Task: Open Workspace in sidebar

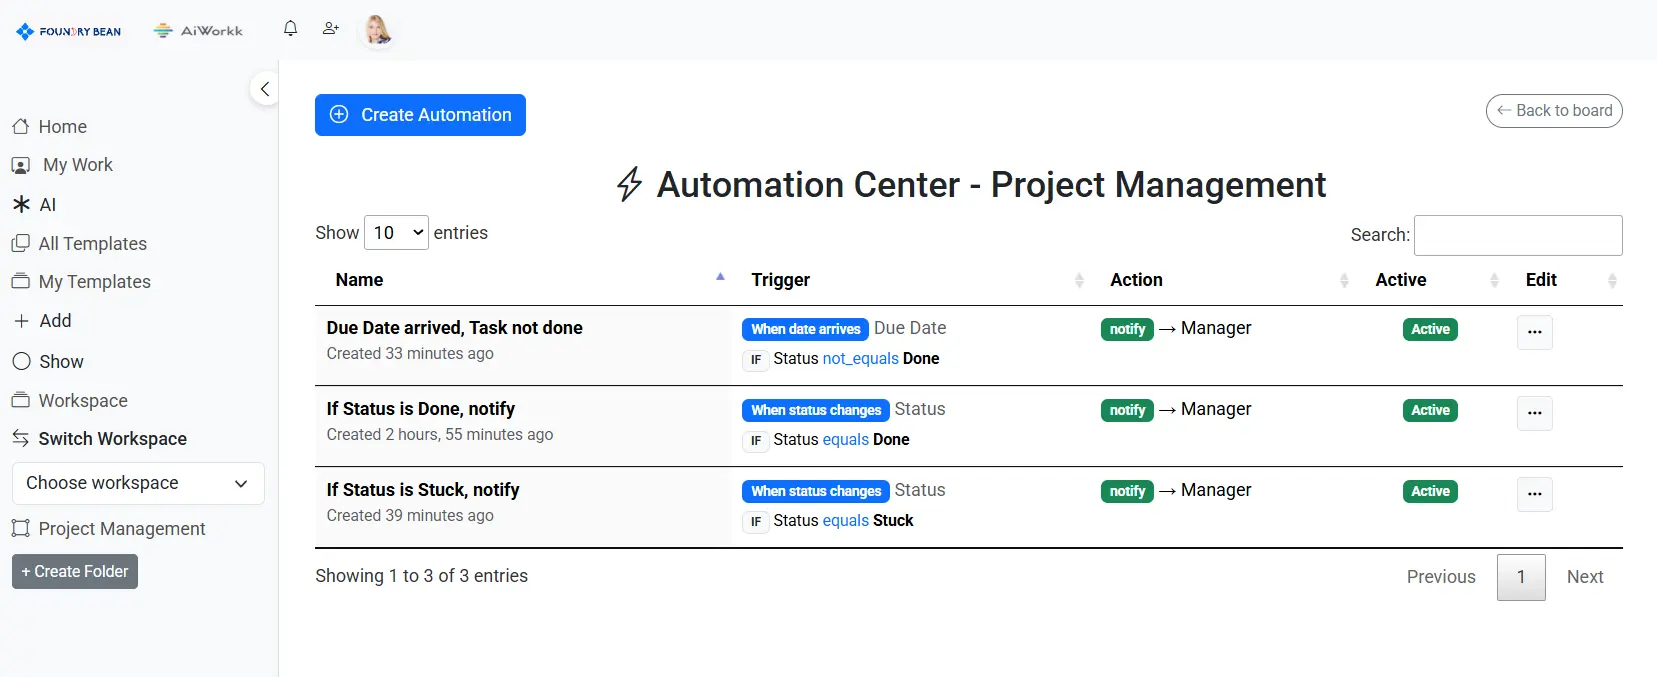Action: pyautogui.click(x=70, y=401)
